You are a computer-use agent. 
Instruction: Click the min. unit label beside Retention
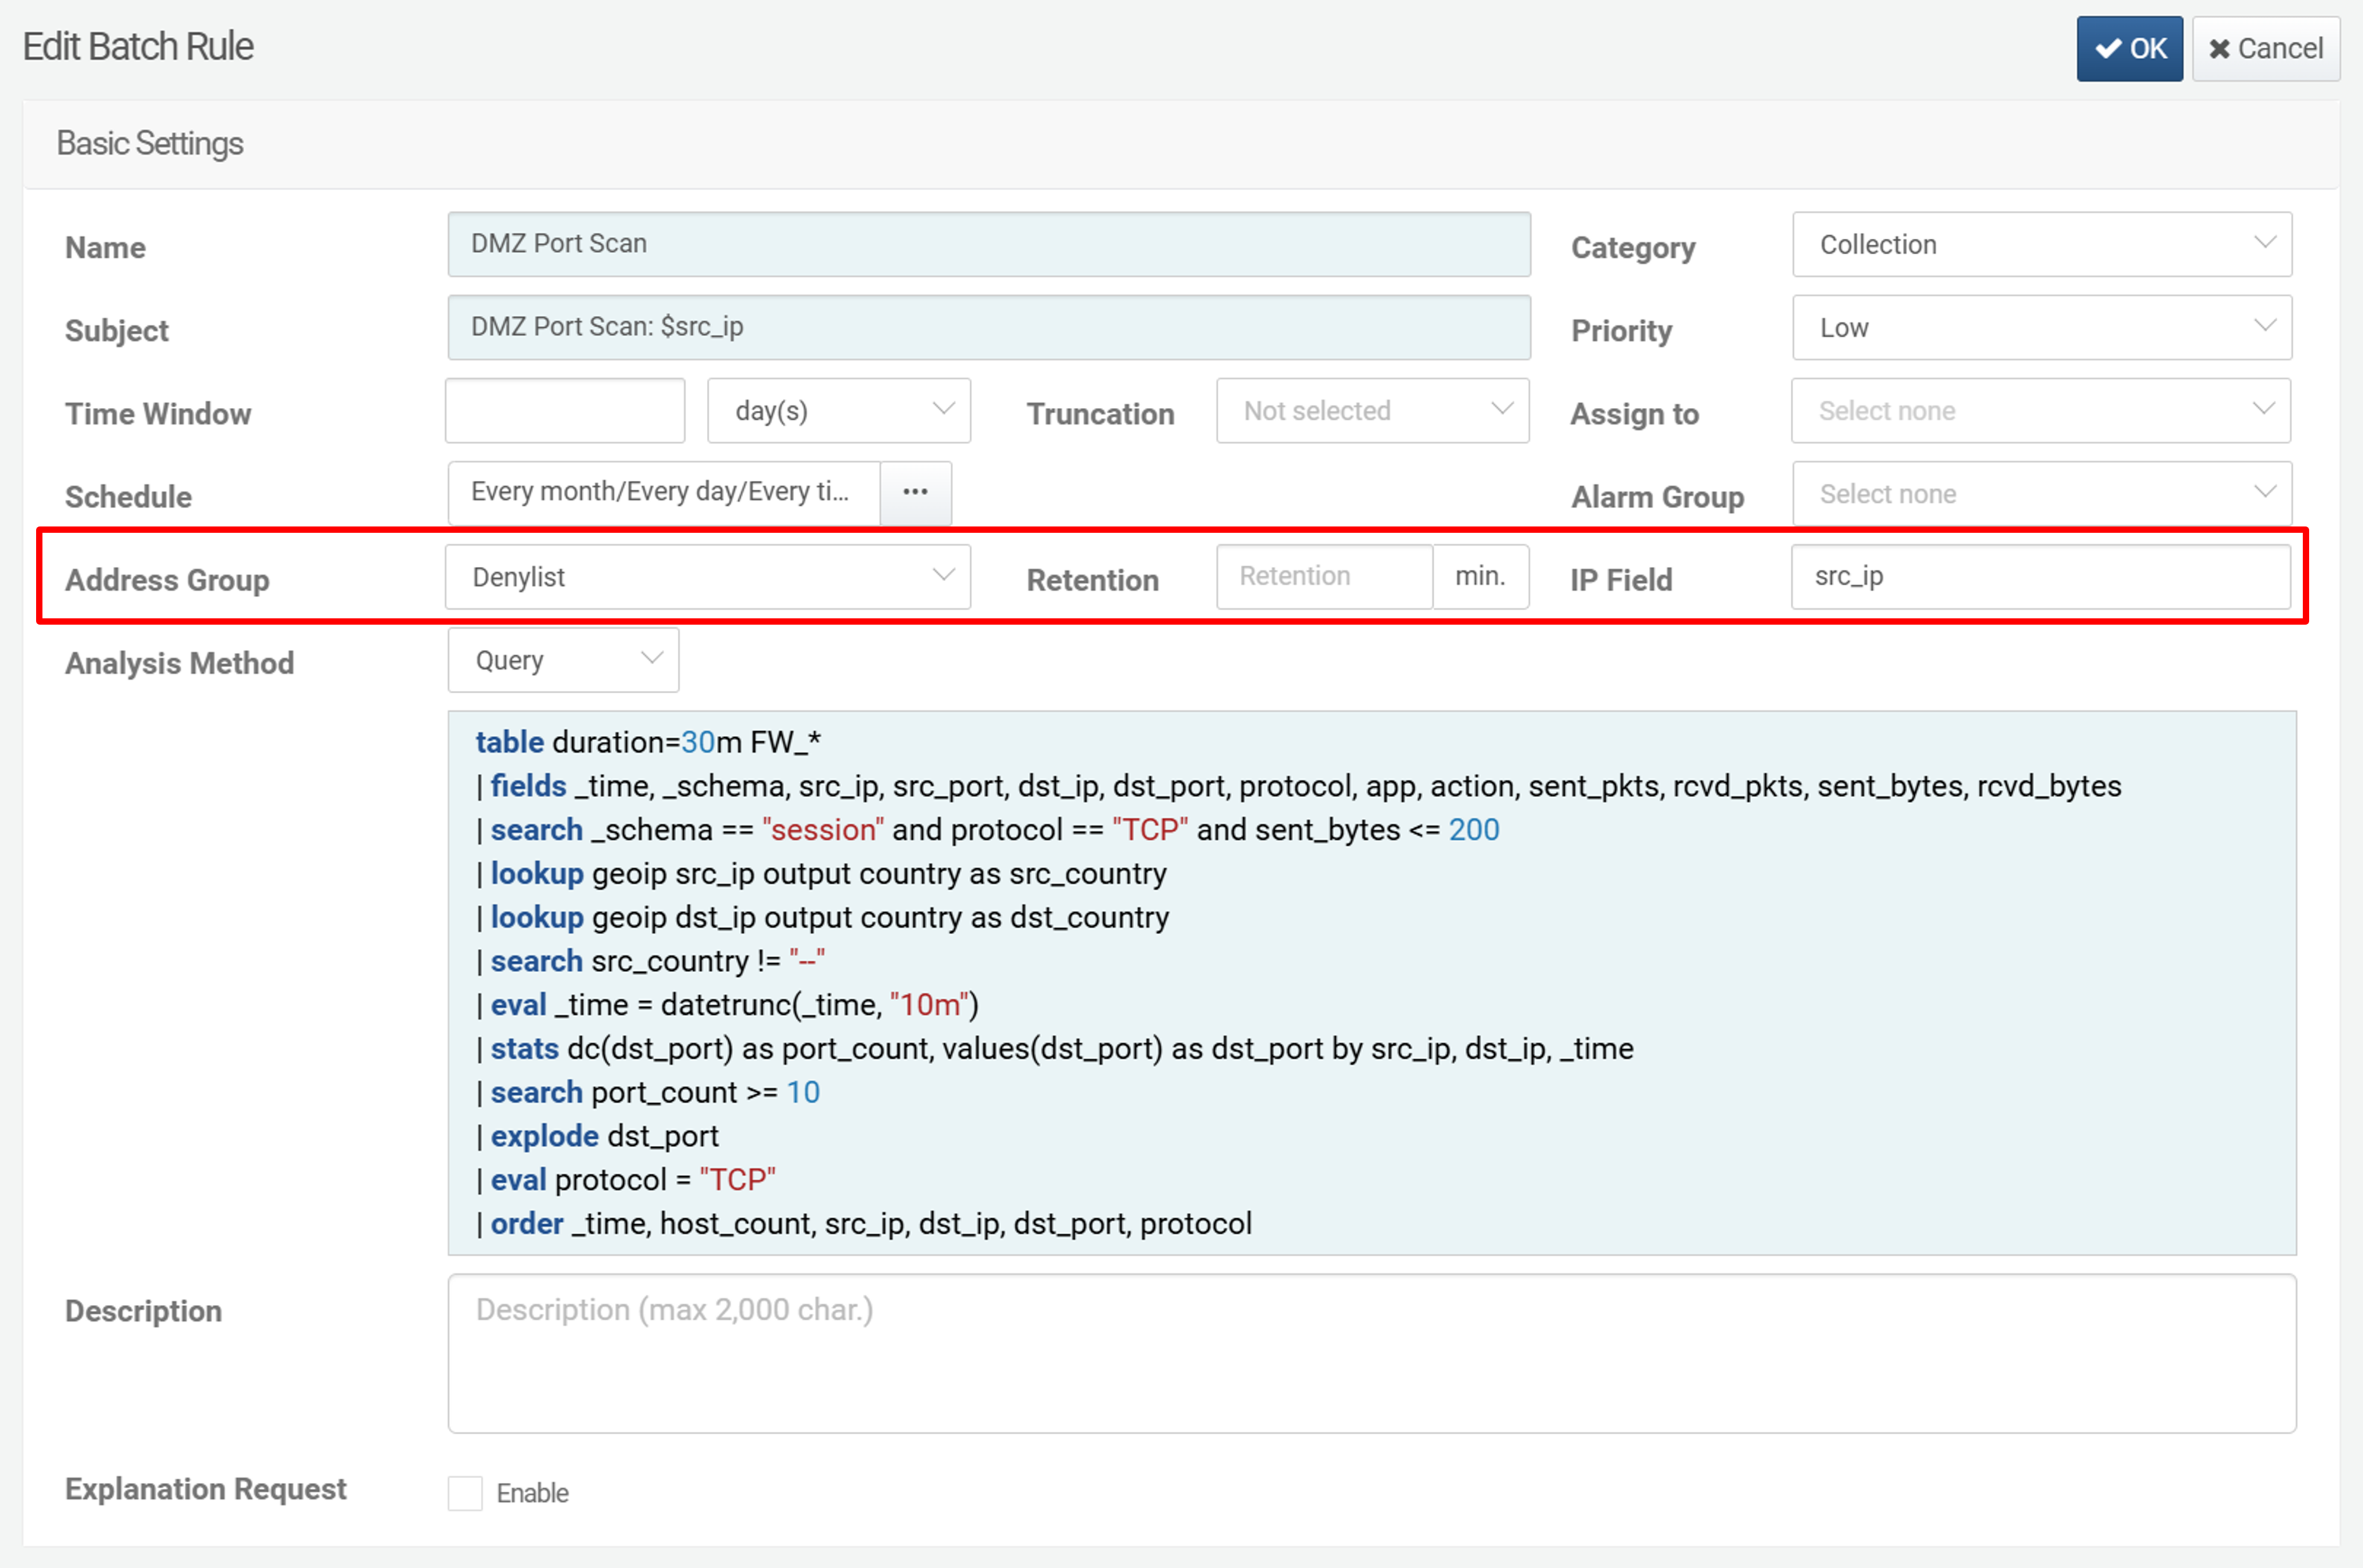tap(1481, 577)
